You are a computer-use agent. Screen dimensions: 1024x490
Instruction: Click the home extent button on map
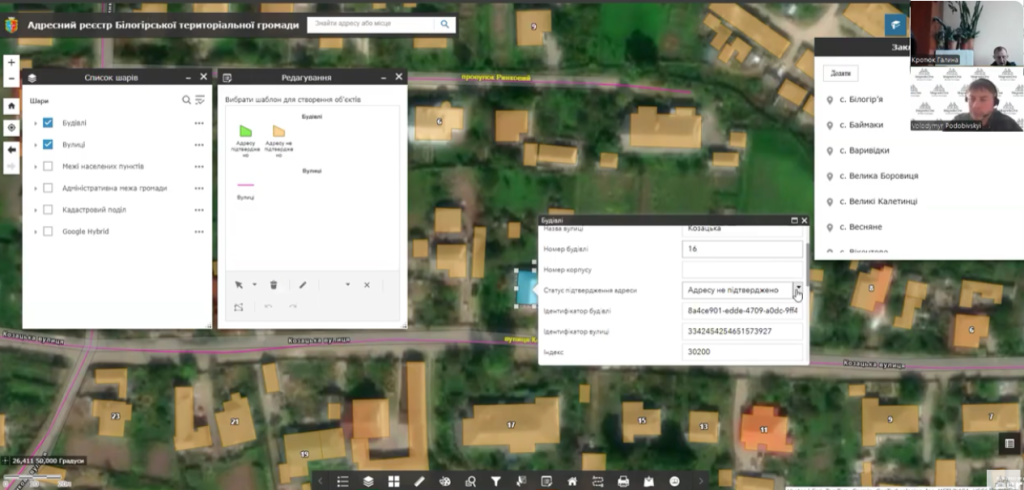click(11, 105)
